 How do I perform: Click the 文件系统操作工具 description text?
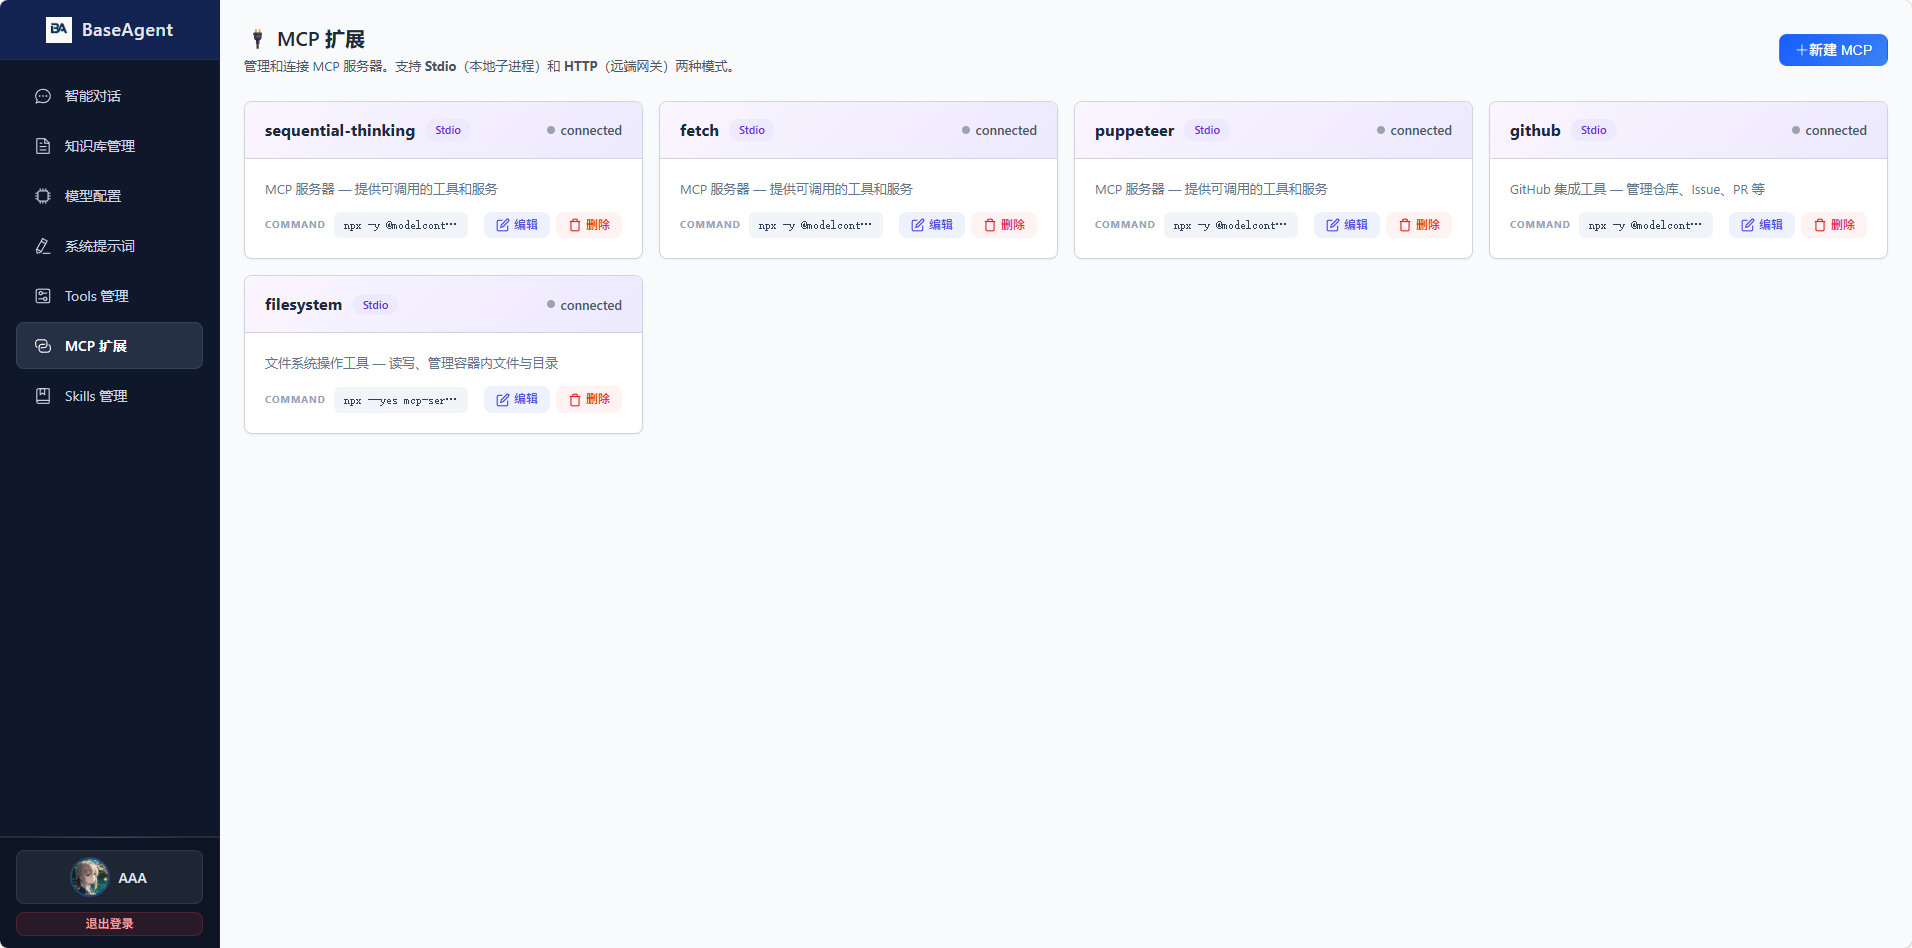[x=411, y=363]
